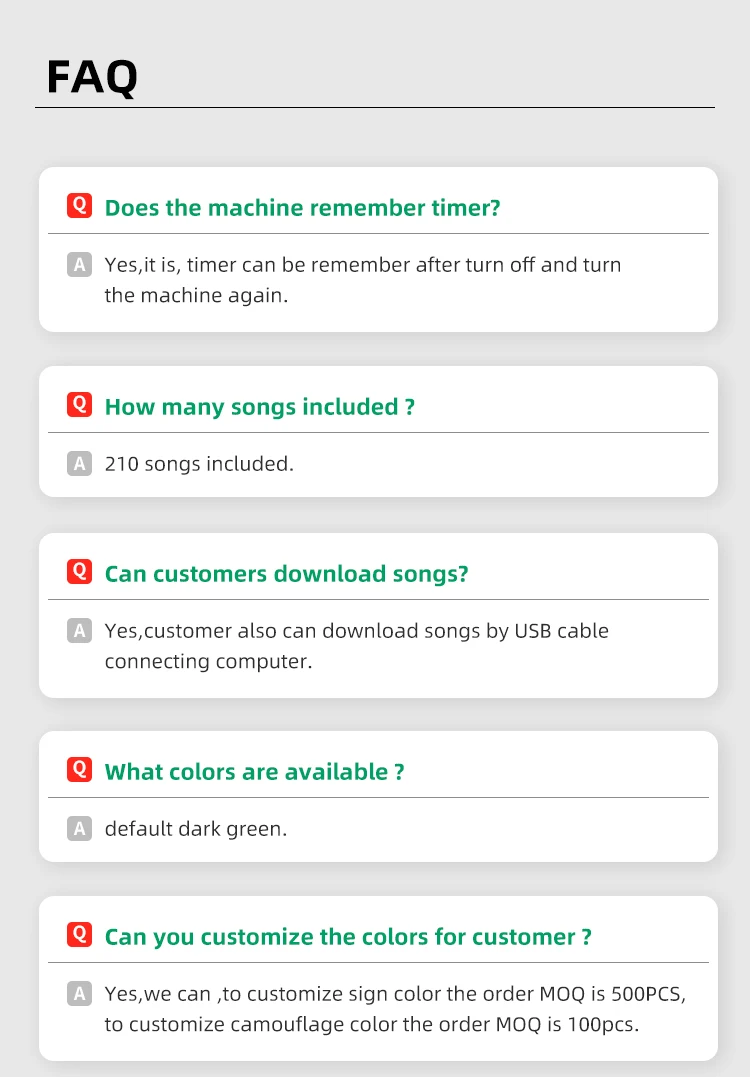Click the 'What colors are available ?' question

[254, 772]
